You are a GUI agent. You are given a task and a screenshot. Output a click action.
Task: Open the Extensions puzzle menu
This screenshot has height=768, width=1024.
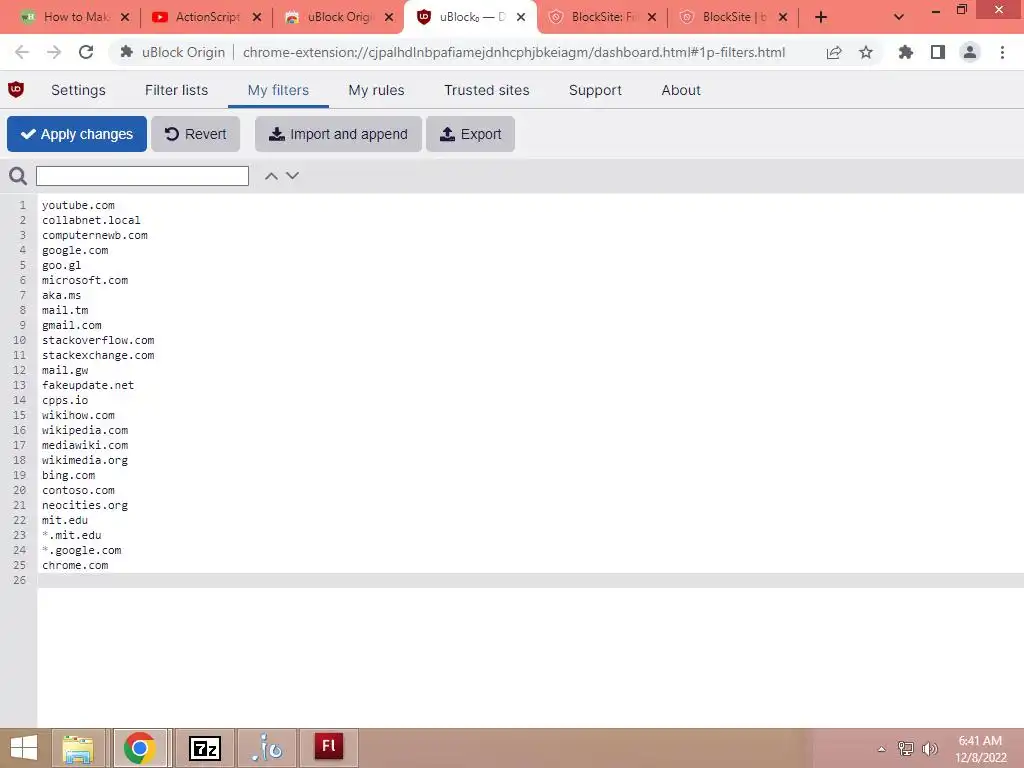click(x=906, y=52)
